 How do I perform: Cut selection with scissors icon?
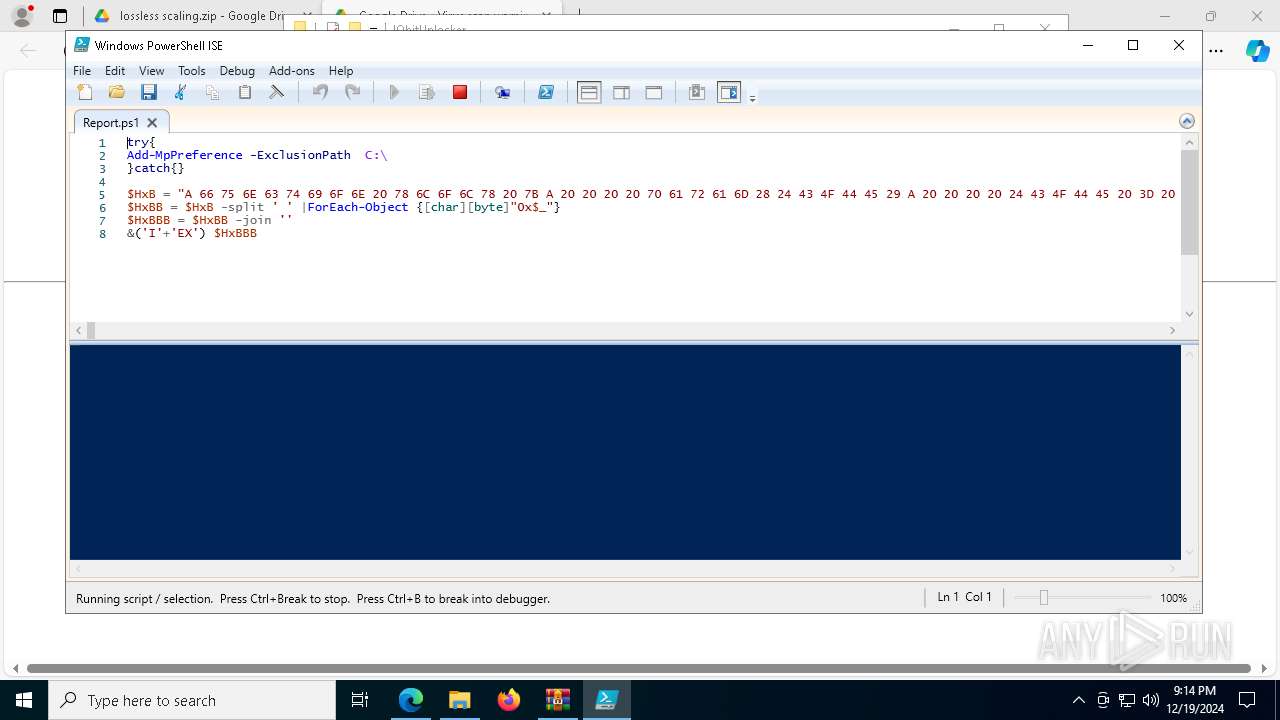[181, 92]
